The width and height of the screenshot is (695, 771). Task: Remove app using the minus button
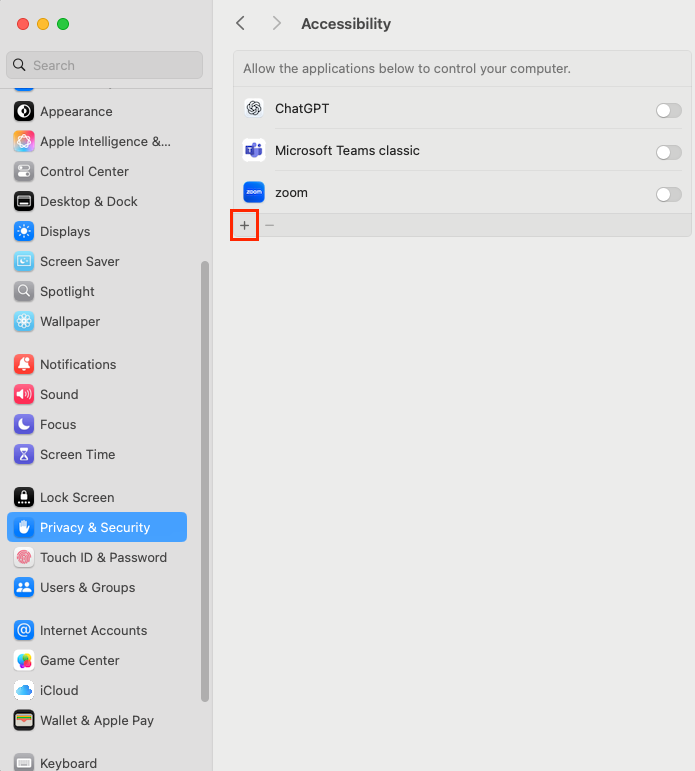pos(269,226)
